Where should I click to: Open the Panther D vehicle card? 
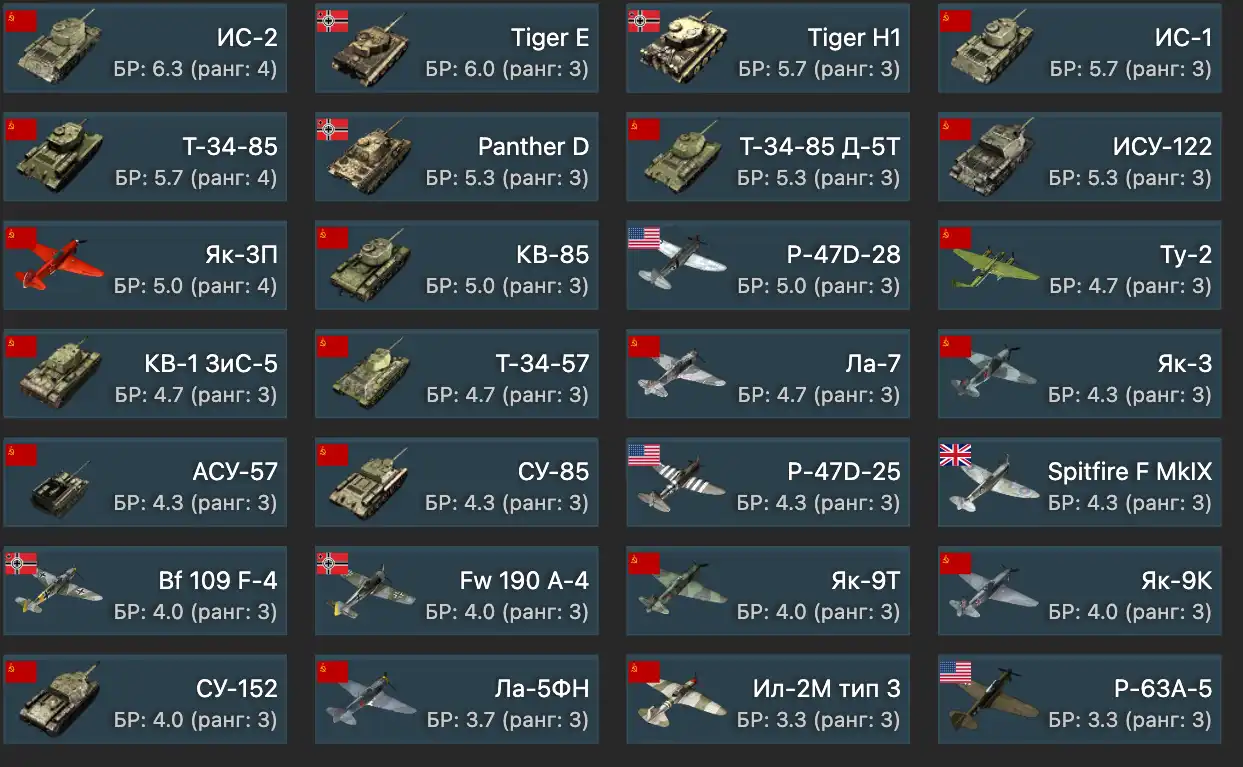(x=456, y=157)
